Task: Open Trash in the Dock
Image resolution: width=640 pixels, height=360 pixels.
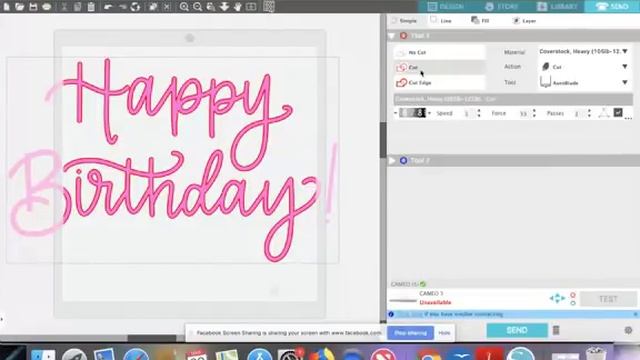Action: (x=596, y=353)
